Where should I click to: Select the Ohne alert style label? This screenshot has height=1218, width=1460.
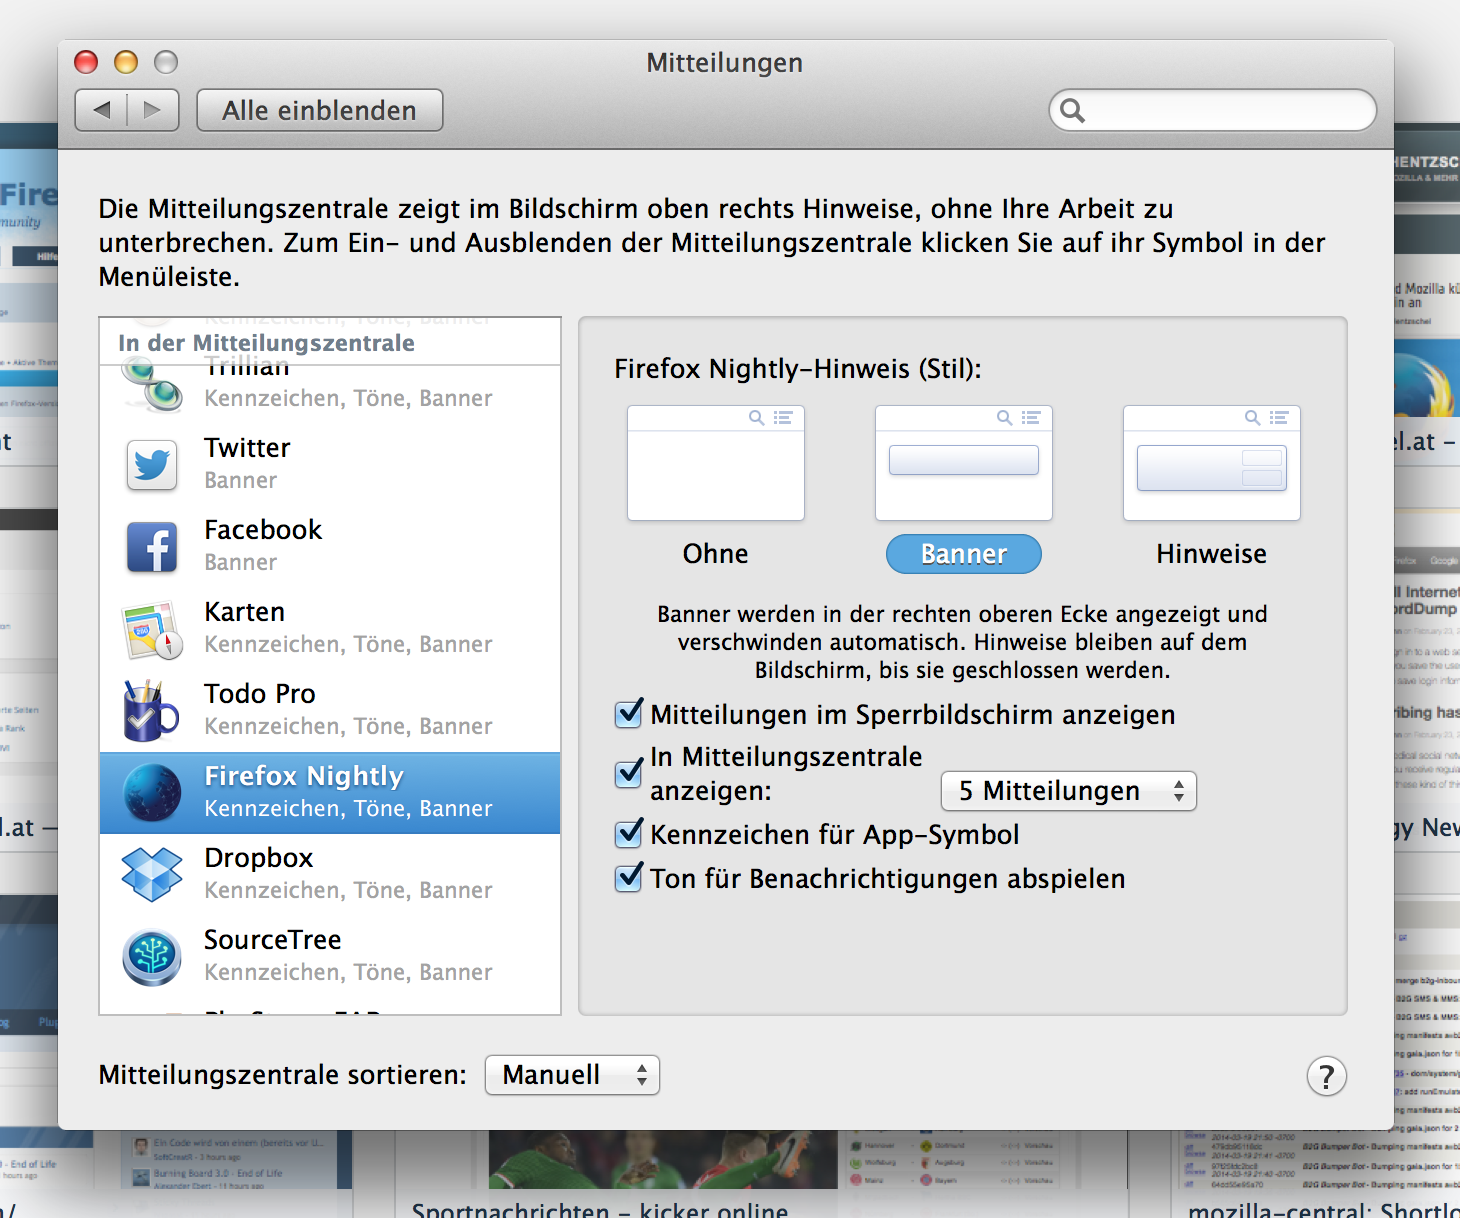[715, 554]
